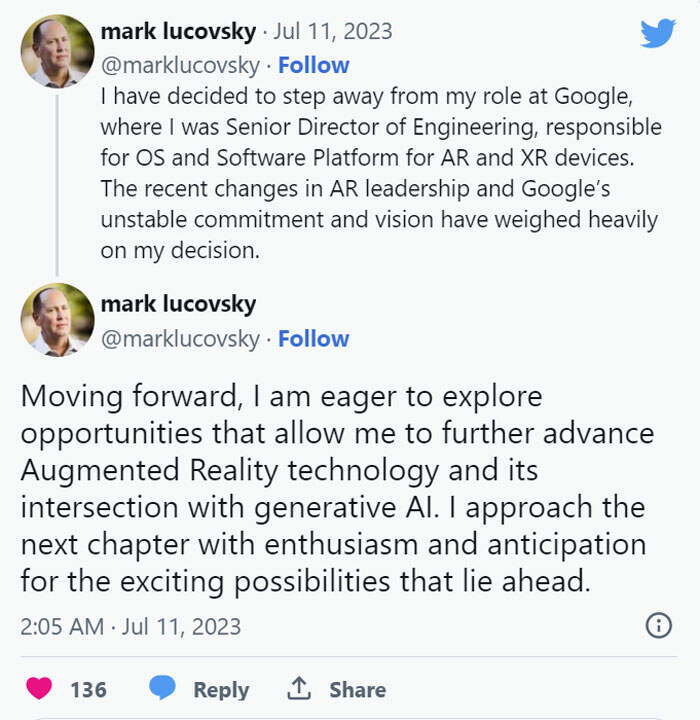Screen dimensions: 700x720
Task: Click the blue reply speech bubble icon
Action: tap(162, 689)
